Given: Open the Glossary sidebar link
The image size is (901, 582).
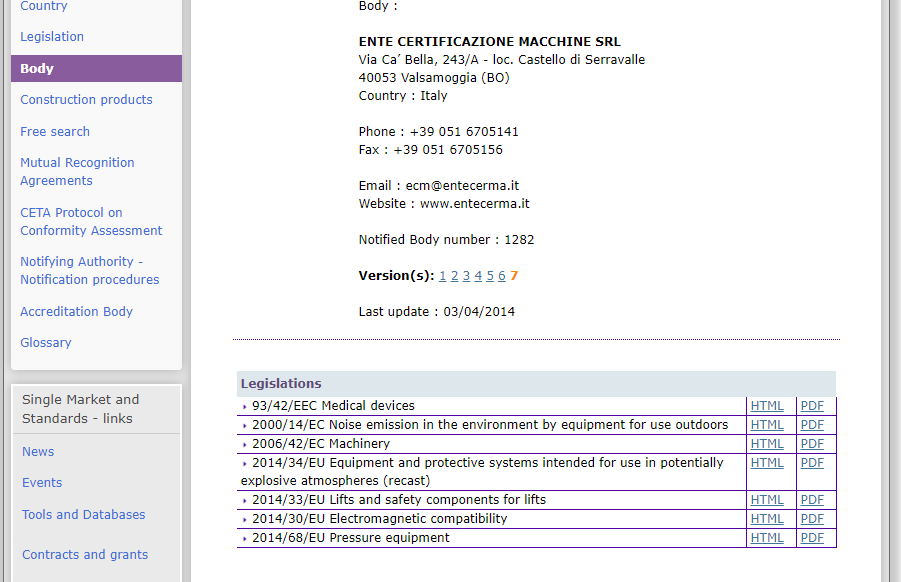Looking at the screenshot, I should (46, 343).
